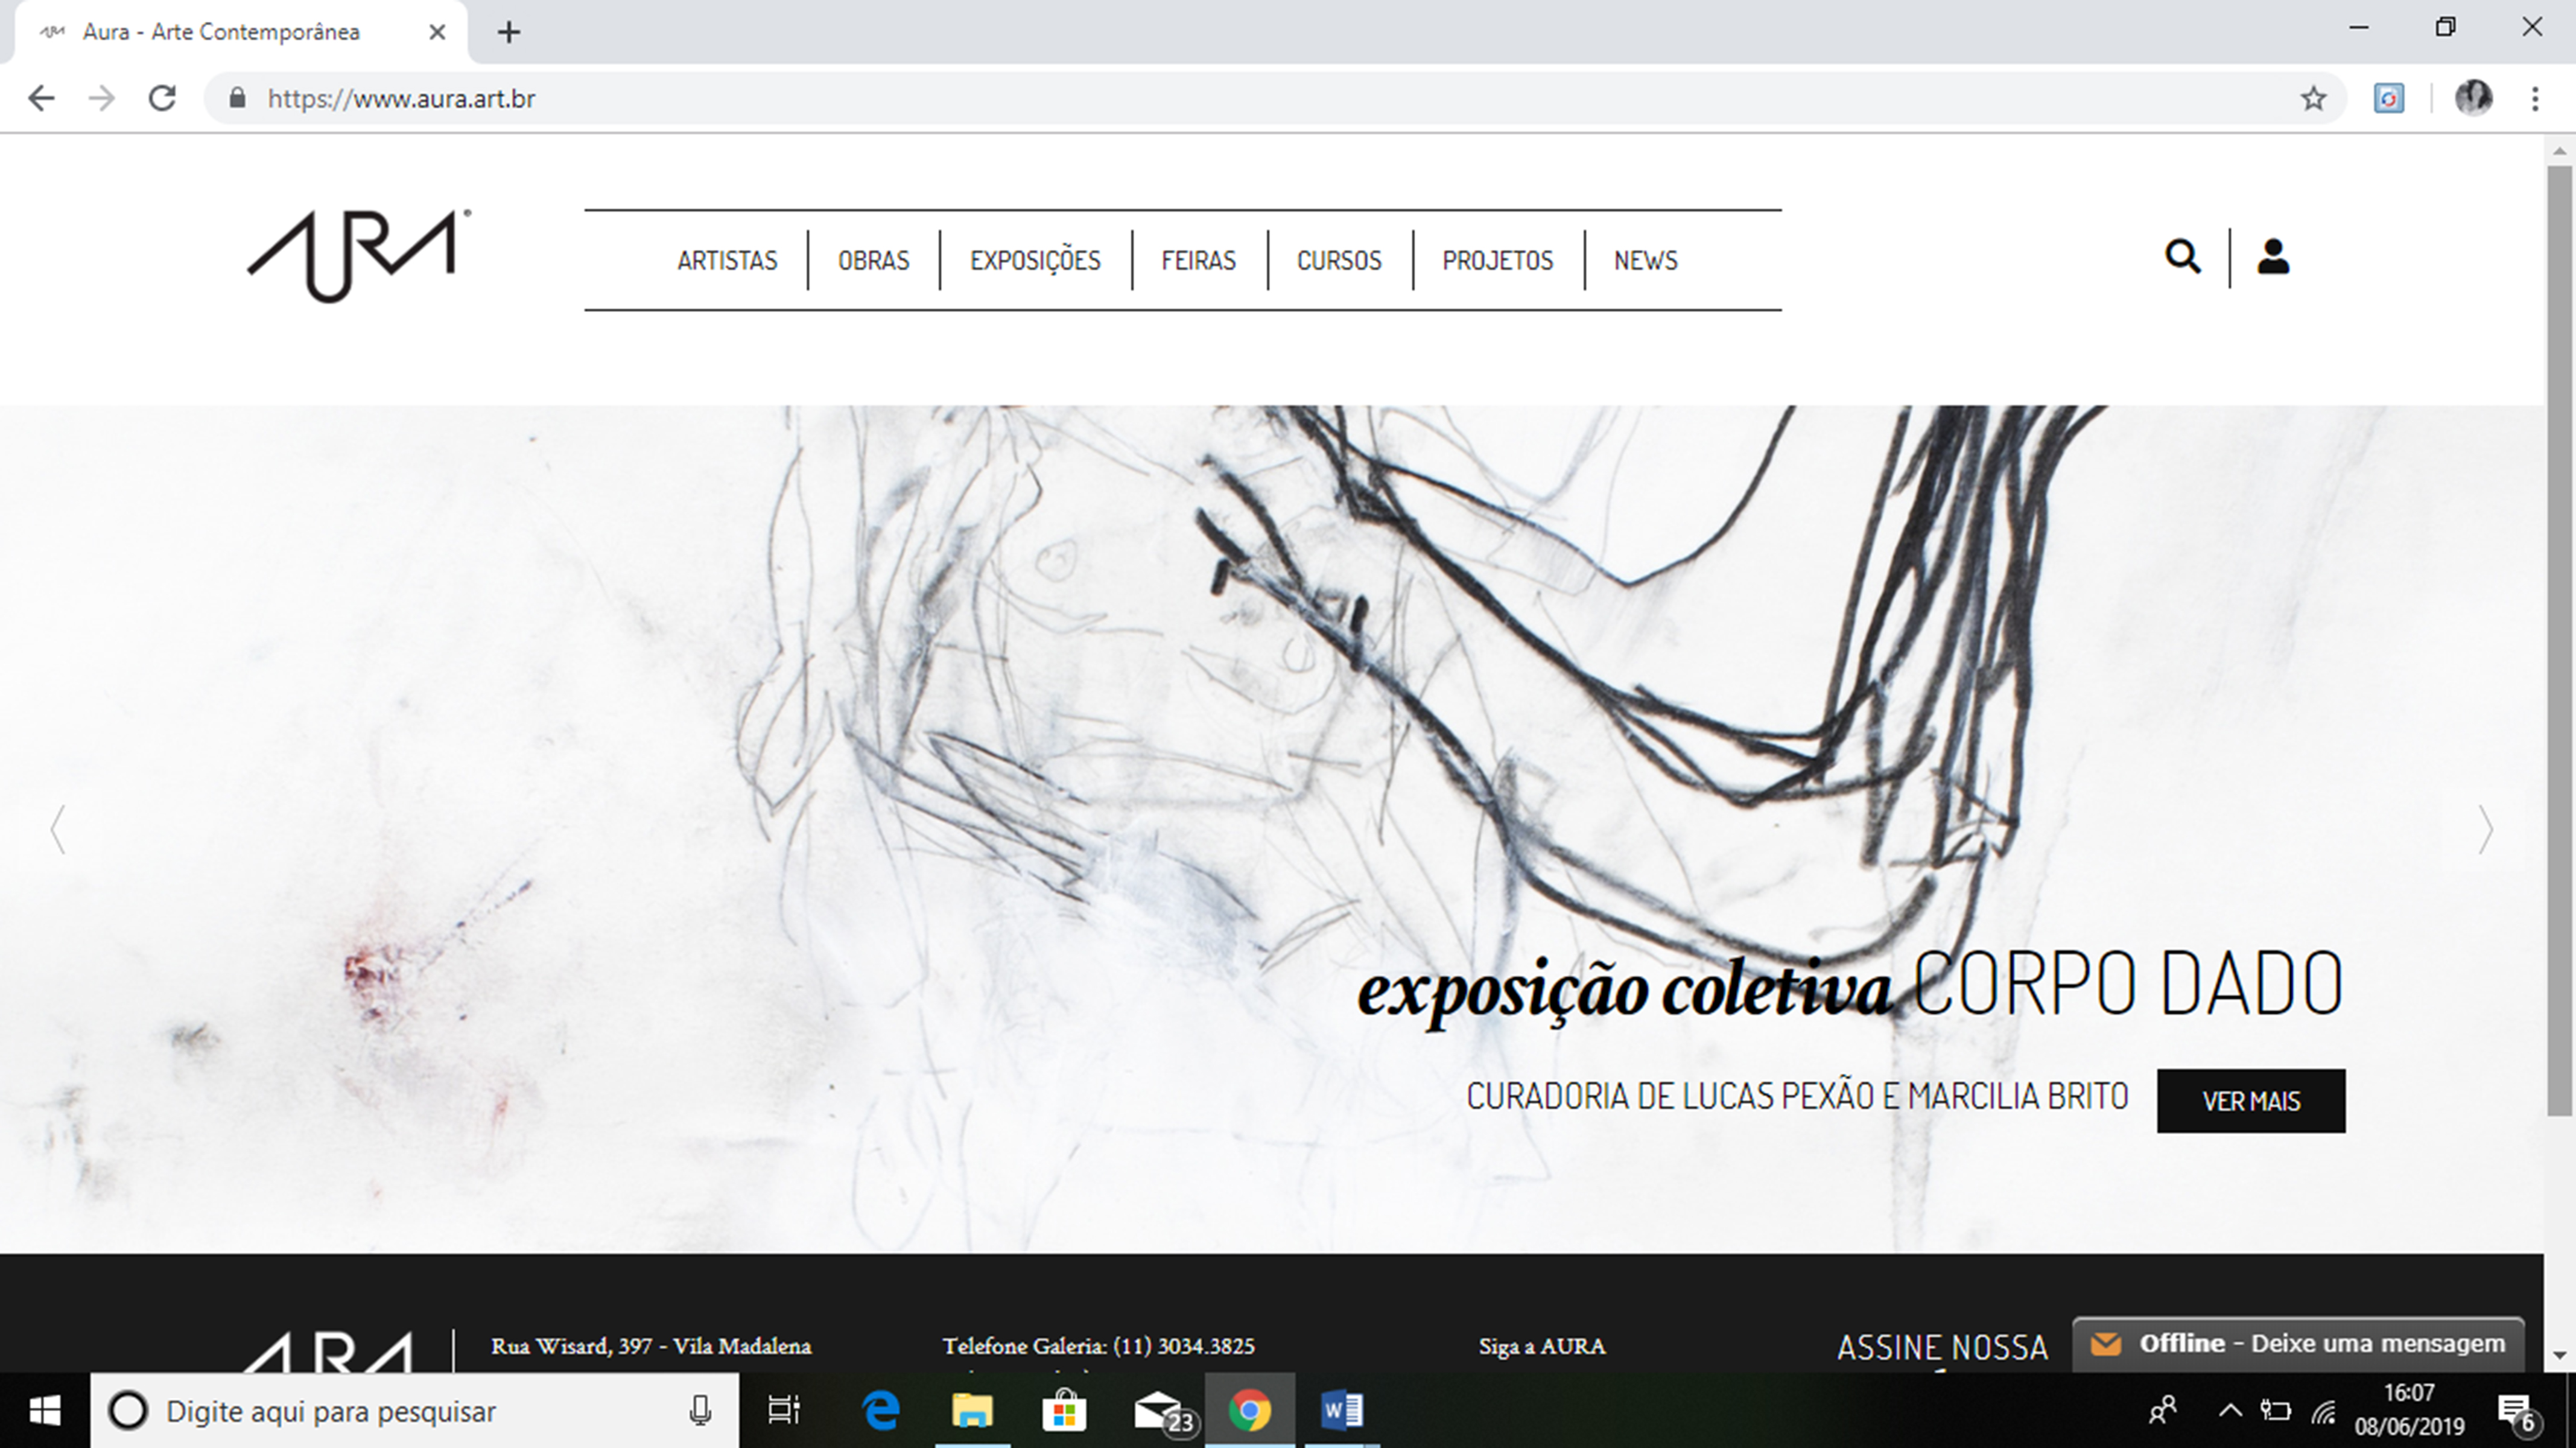Click the address bar URL field
Image resolution: width=2576 pixels, height=1448 pixels.
(x=1200, y=98)
